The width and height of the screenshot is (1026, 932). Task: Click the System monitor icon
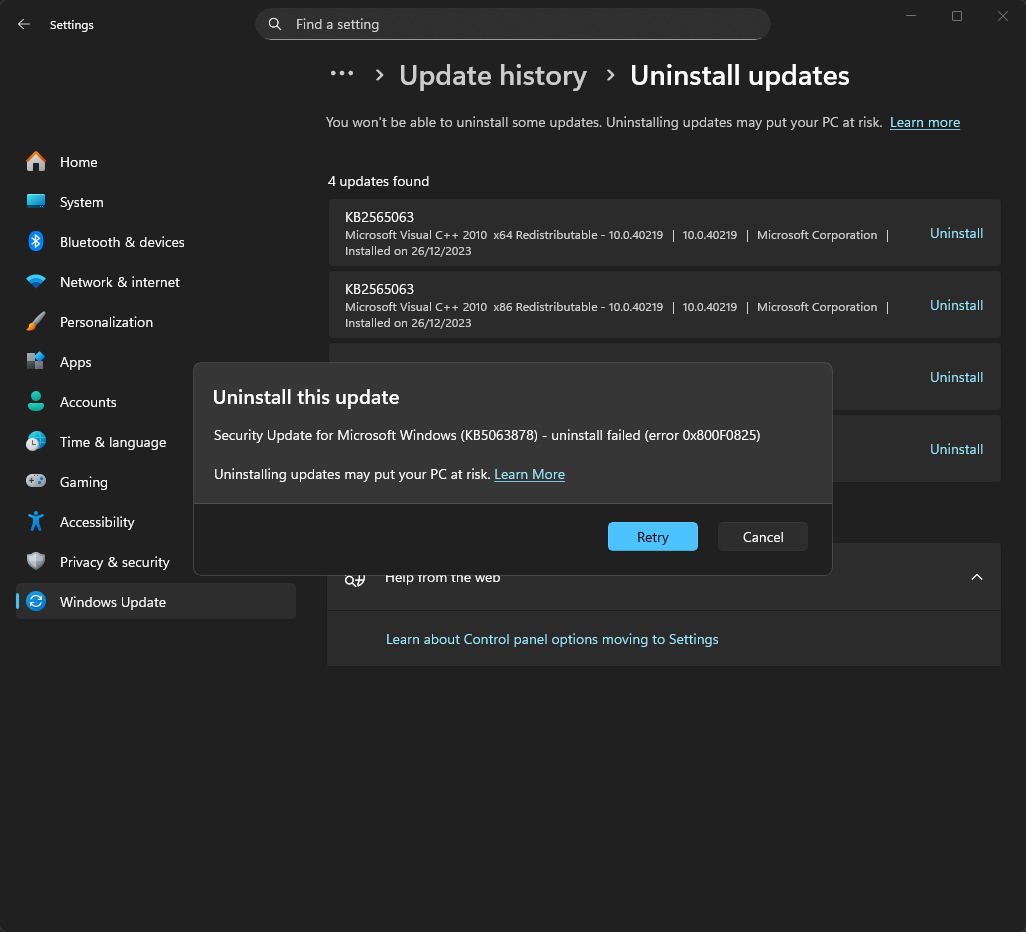[36, 202]
